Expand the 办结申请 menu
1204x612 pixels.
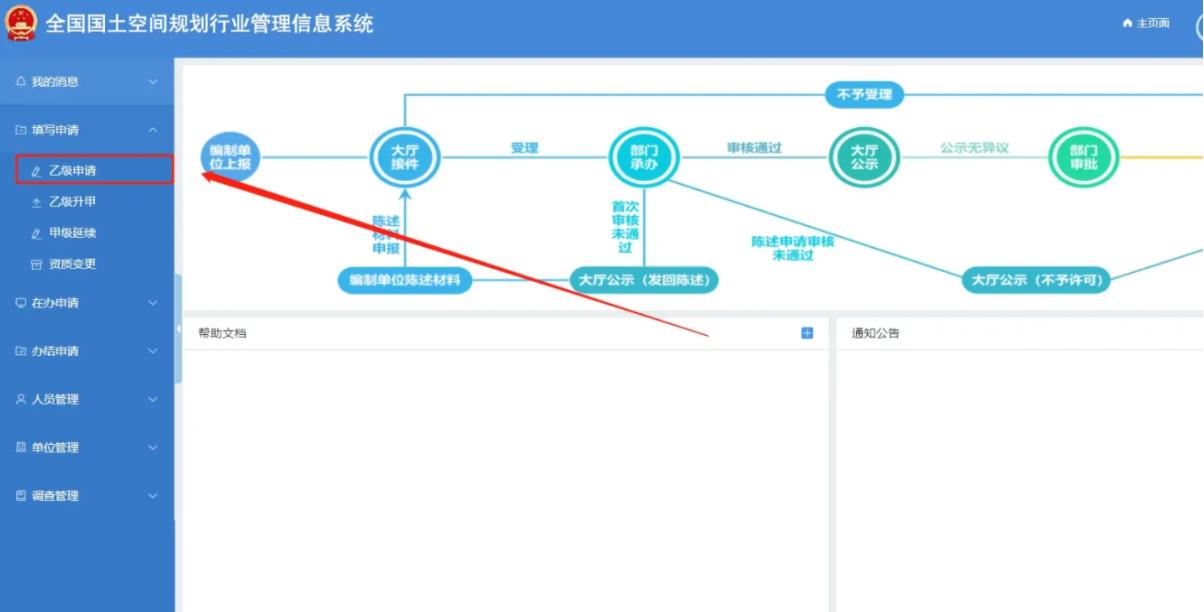(x=87, y=351)
